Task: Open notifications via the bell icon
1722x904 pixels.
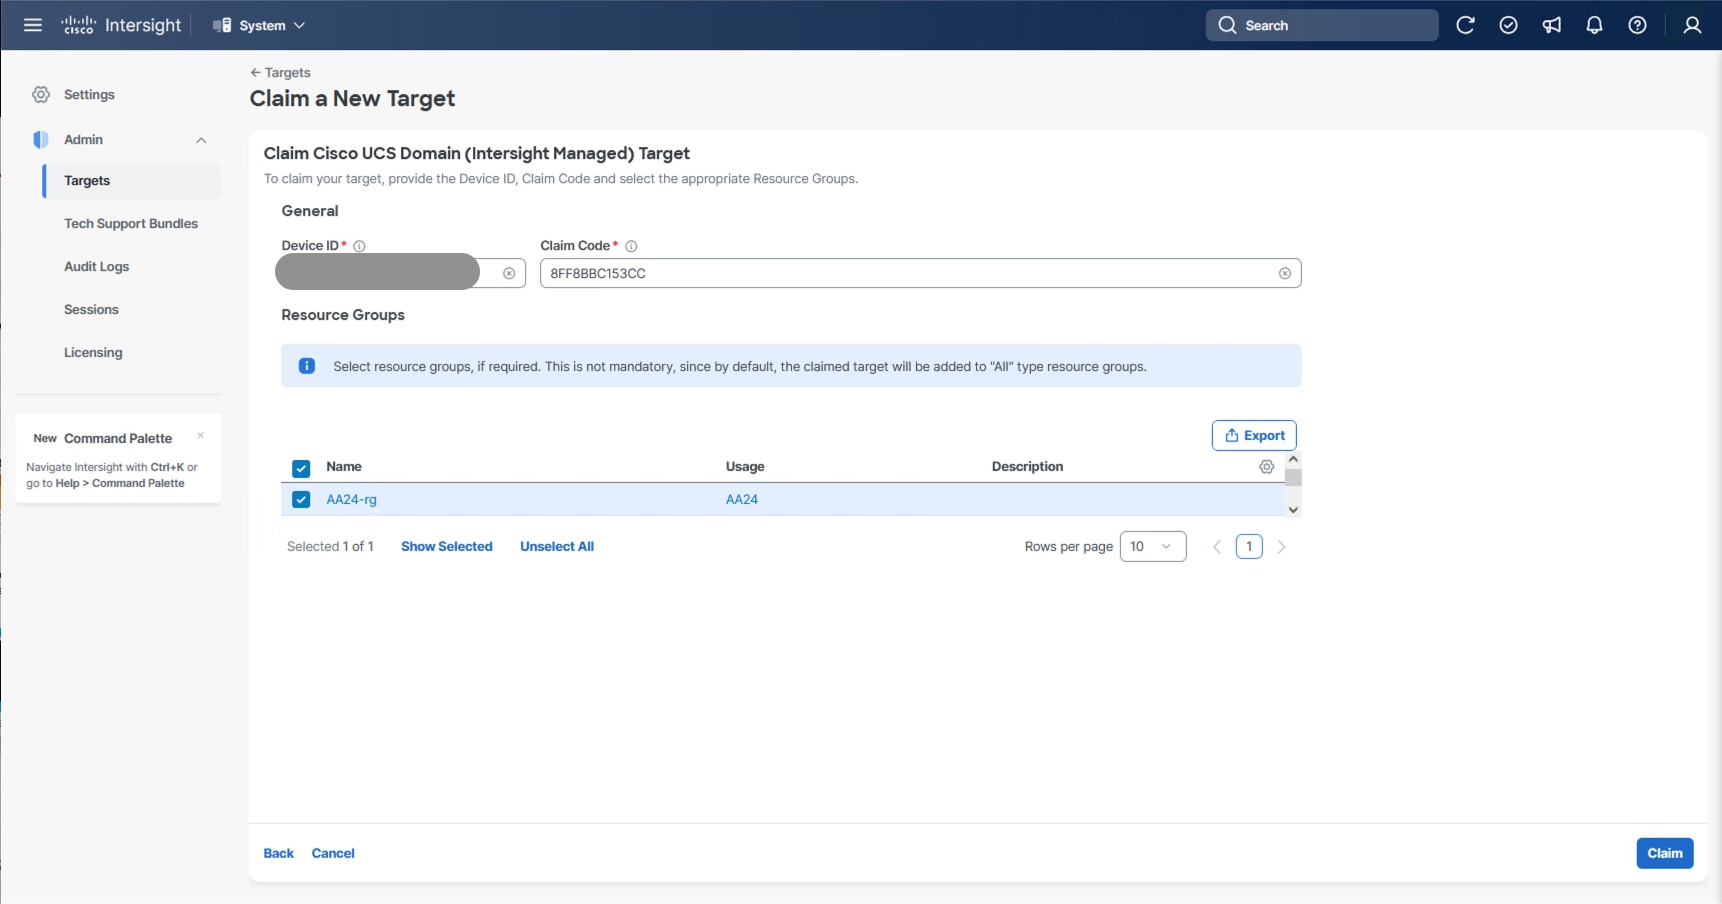Action: pos(1594,25)
